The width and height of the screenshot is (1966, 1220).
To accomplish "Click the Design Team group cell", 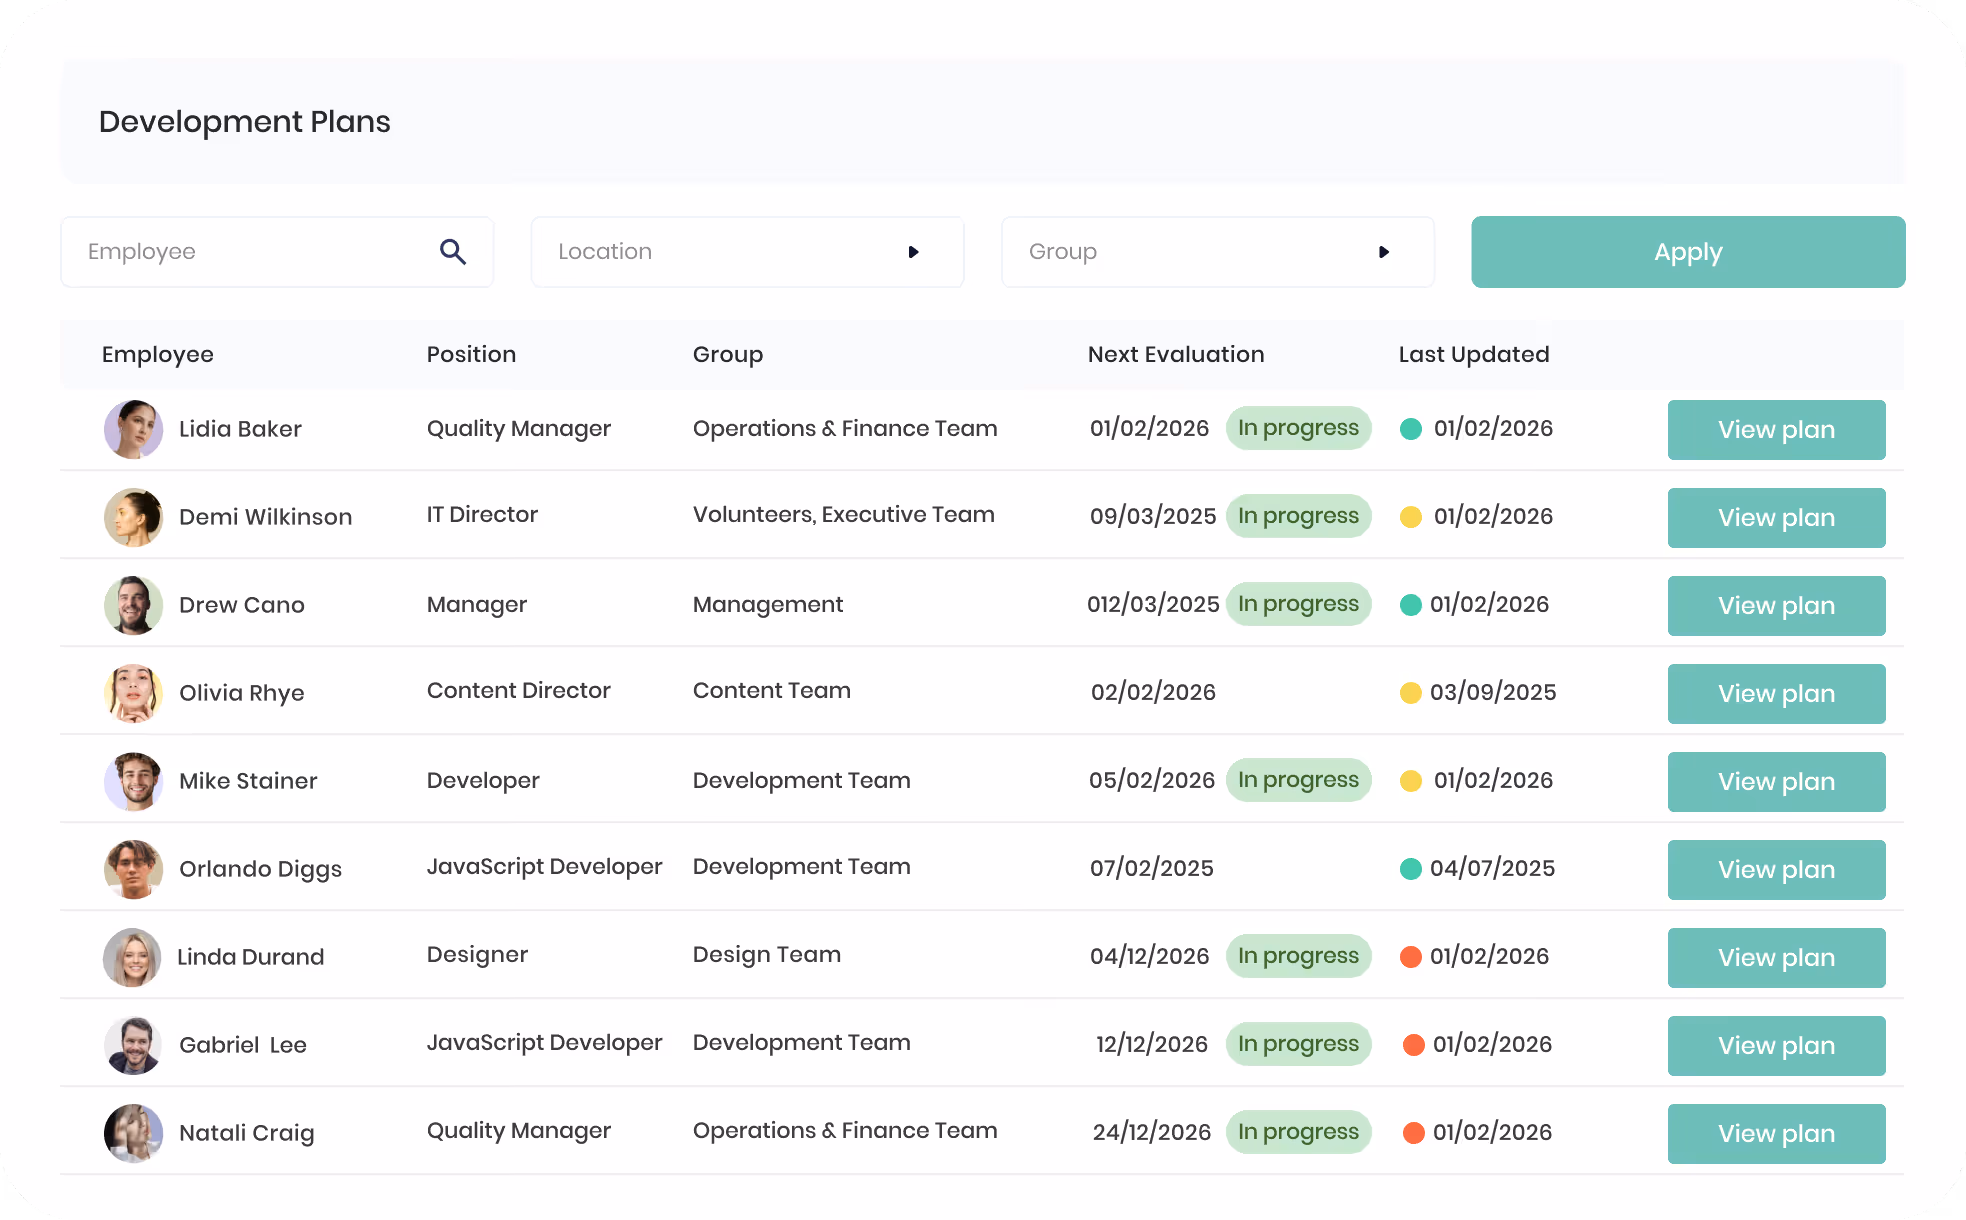I will coord(766,955).
